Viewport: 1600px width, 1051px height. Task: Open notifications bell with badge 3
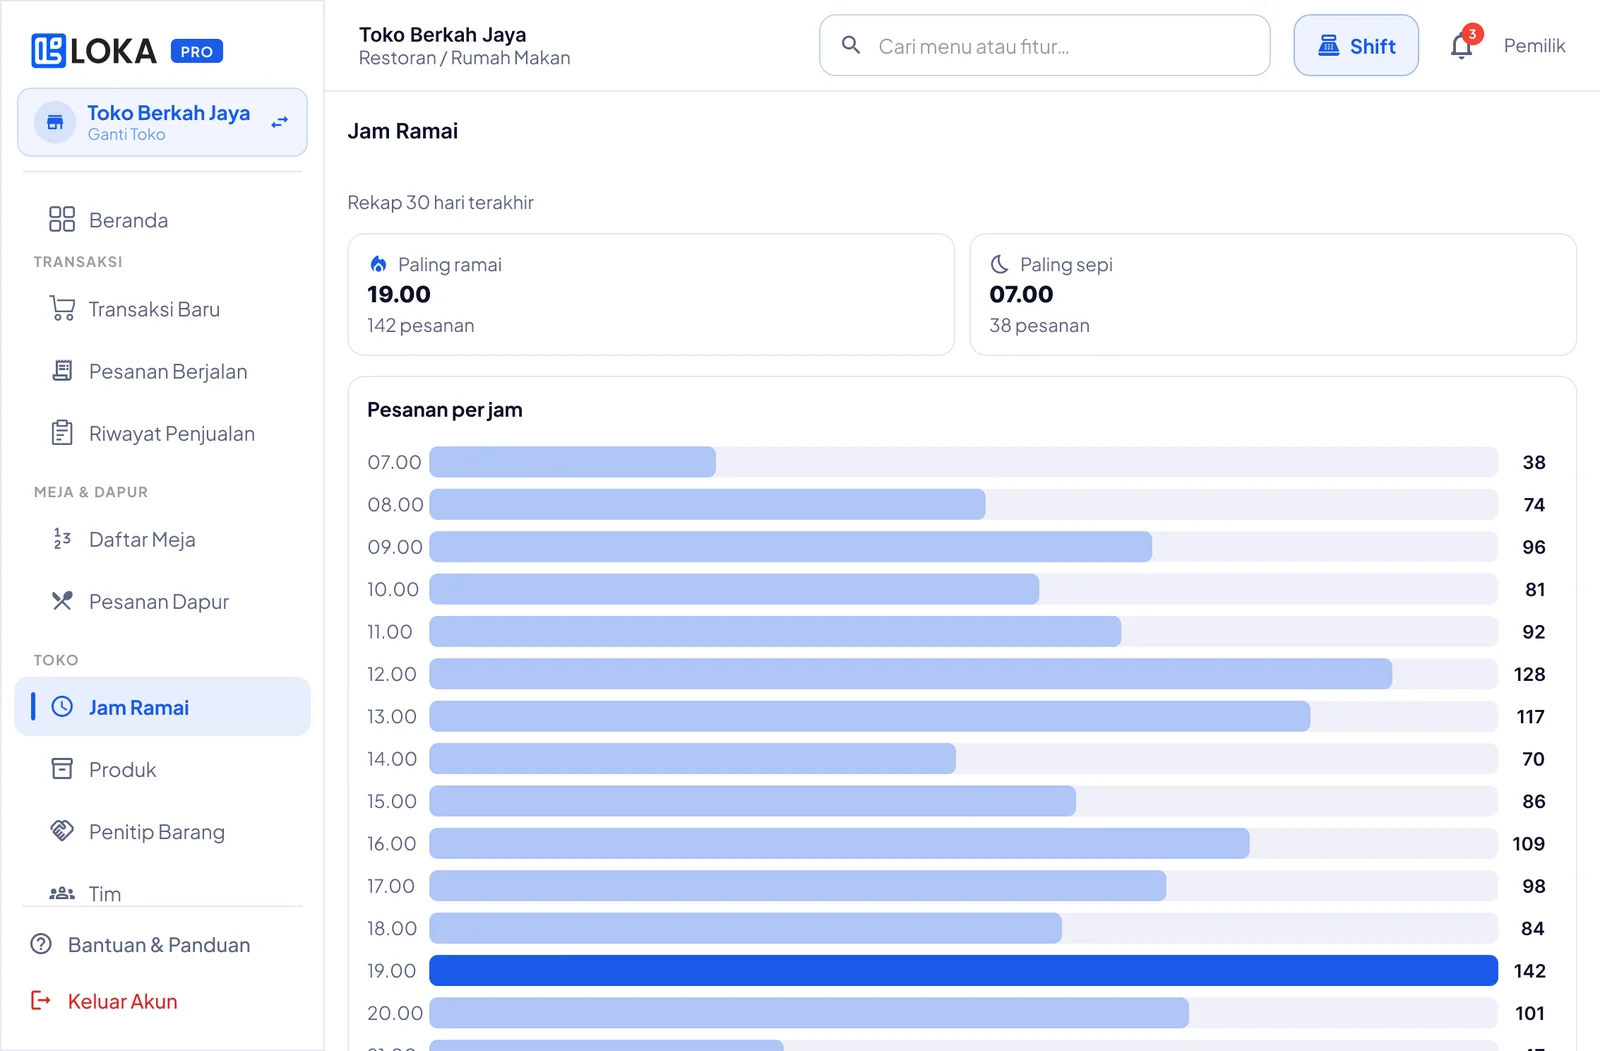pos(1462,46)
